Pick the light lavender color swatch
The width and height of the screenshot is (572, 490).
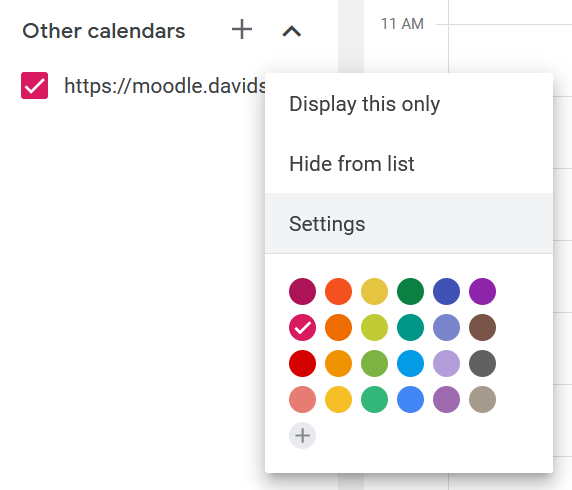point(447,363)
